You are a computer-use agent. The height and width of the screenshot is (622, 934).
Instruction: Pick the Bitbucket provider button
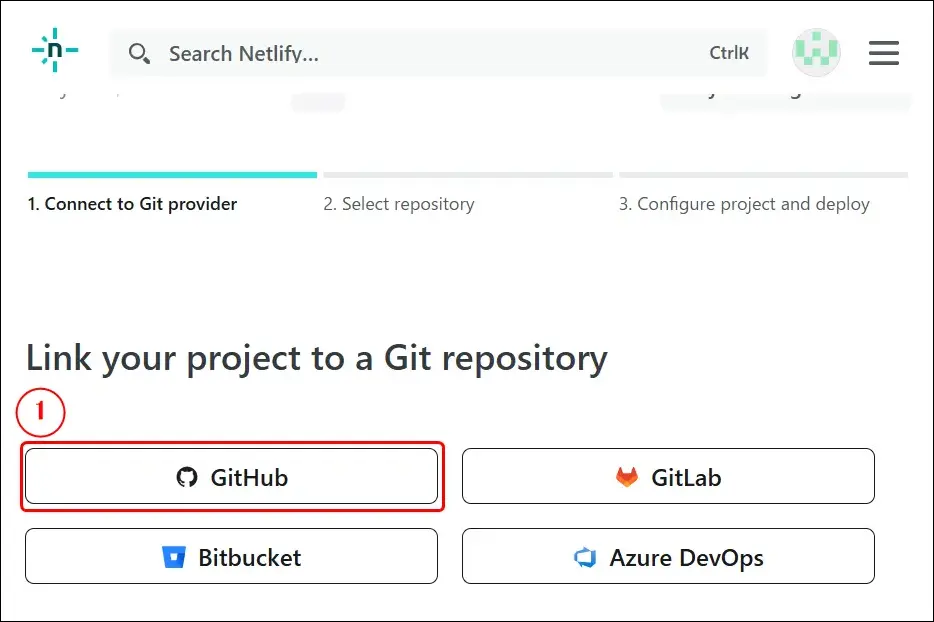pos(231,556)
